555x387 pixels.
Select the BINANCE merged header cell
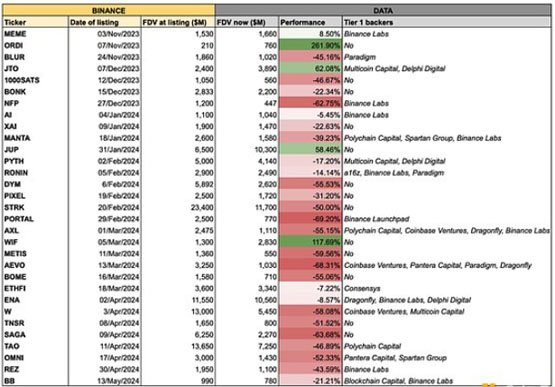(x=109, y=10)
